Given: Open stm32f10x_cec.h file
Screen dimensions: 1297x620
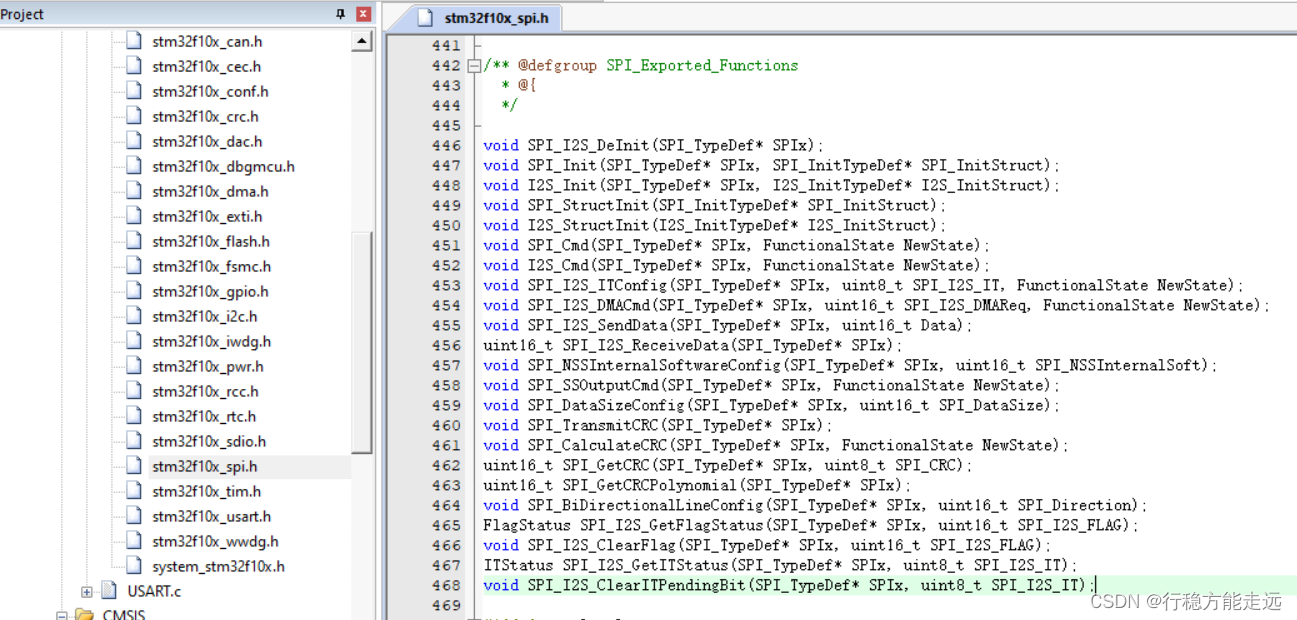Looking at the screenshot, I should pyautogui.click(x=206, y=67).
